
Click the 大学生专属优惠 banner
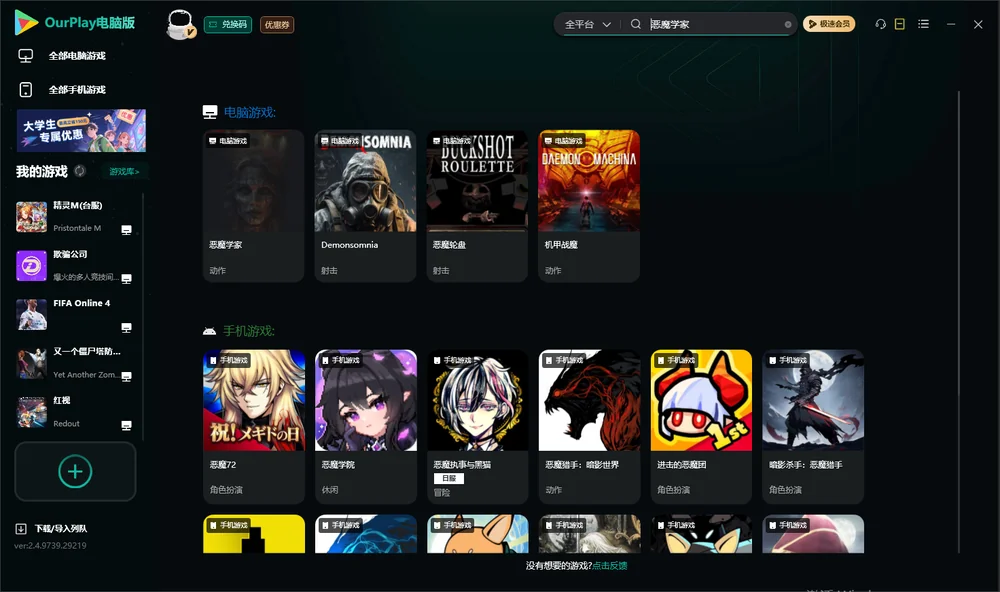(x=82, y=131)
